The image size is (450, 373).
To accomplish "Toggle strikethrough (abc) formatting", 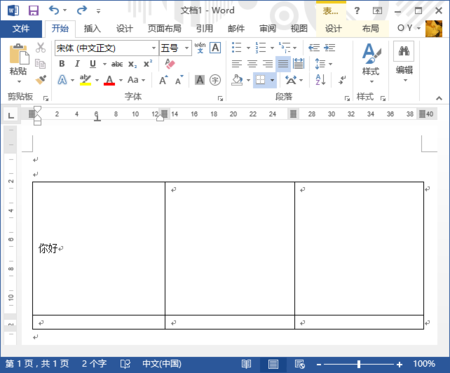I will coord(117,64).
